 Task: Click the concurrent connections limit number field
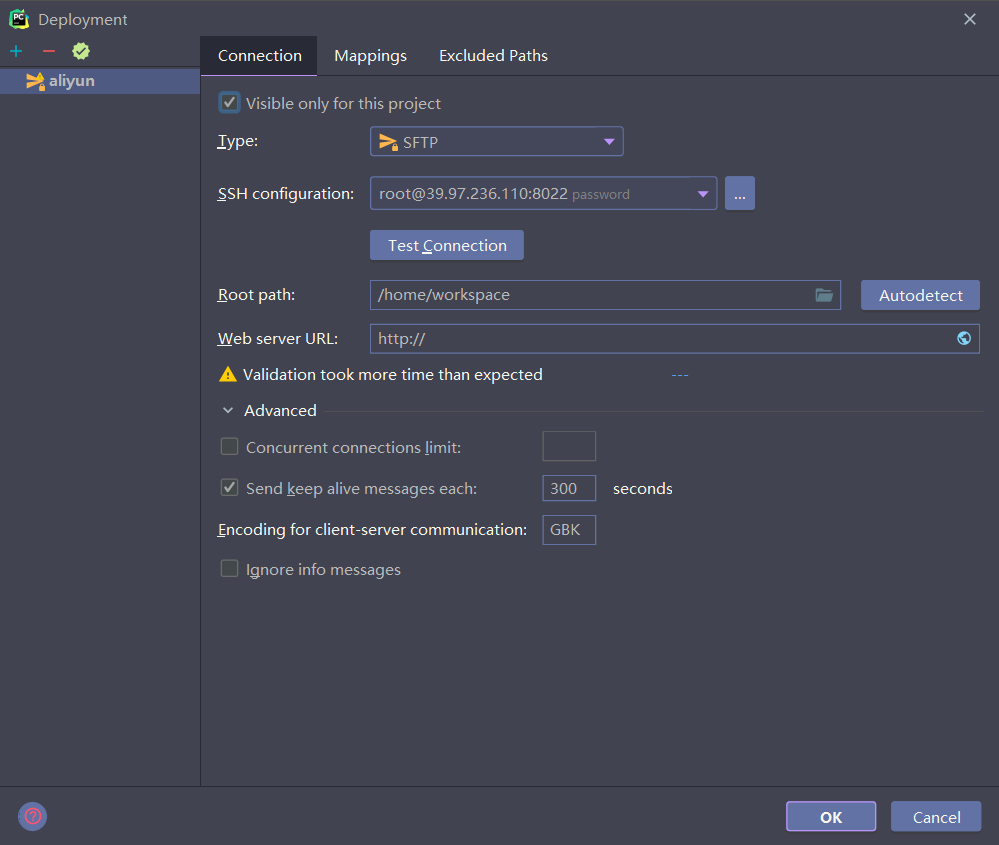[x=569, y=446]
